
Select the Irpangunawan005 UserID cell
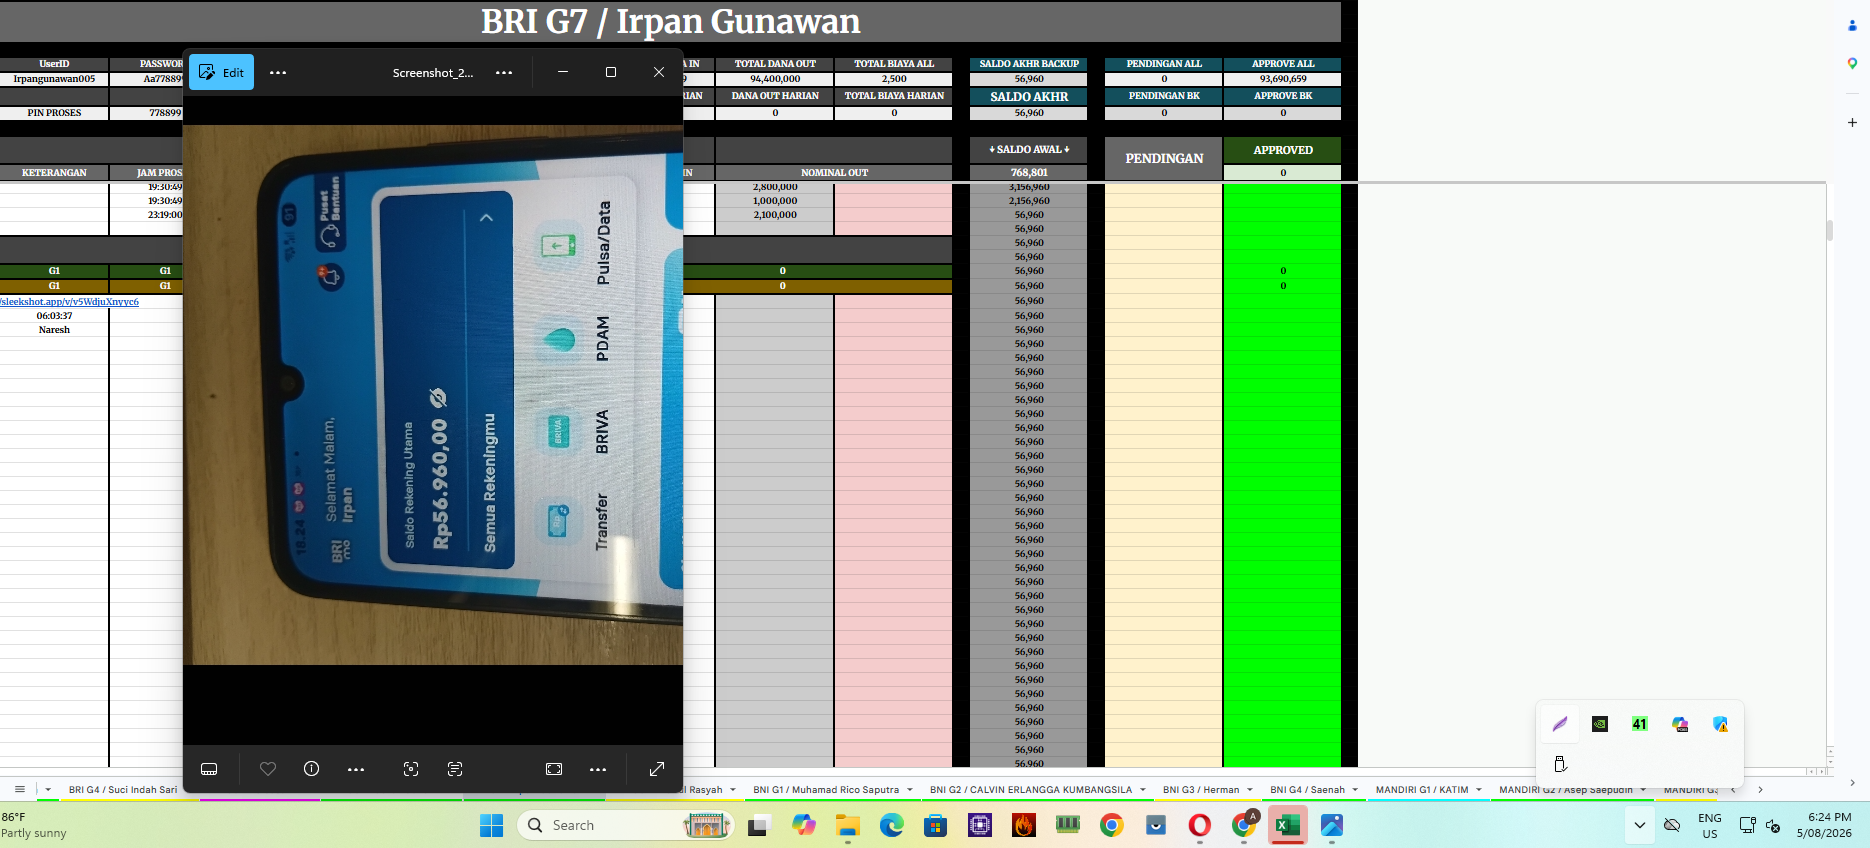tap(54, 79)
